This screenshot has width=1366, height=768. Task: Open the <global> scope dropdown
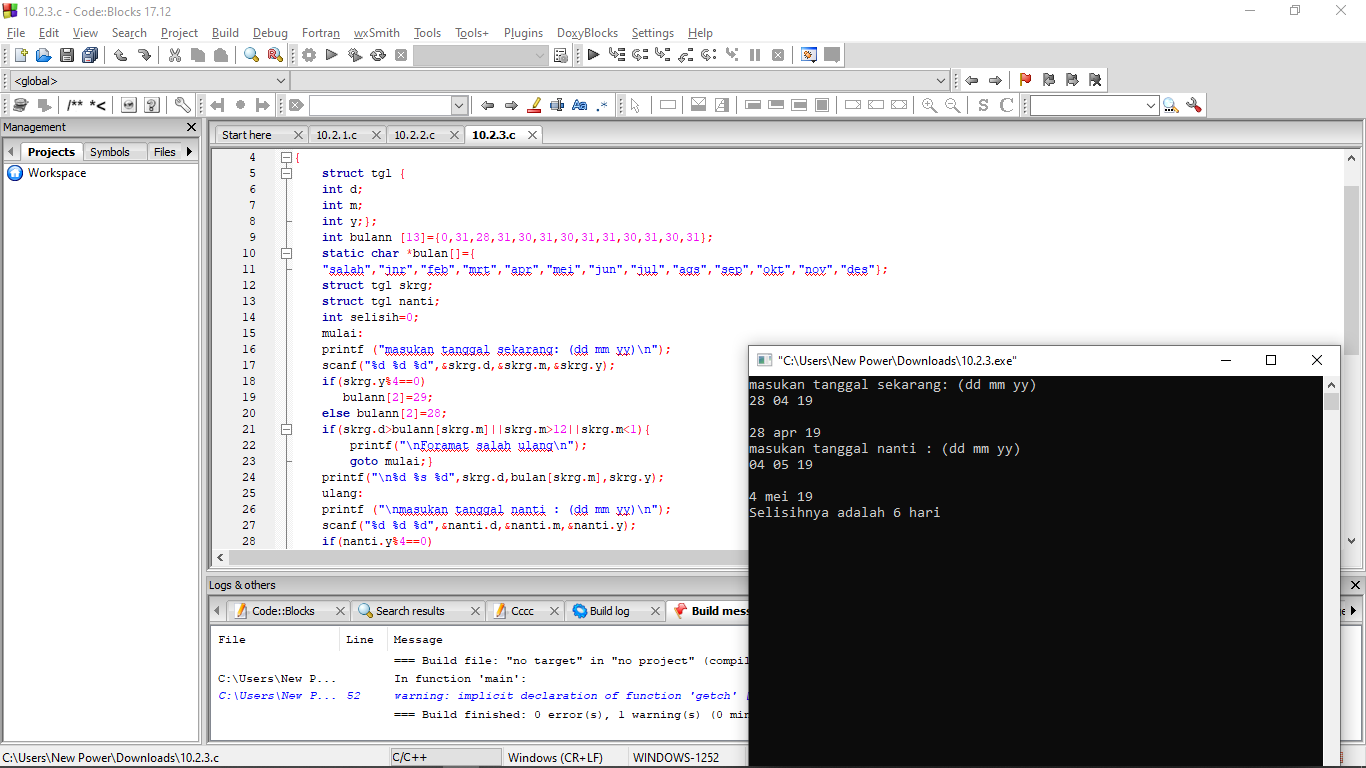point(149,80)
